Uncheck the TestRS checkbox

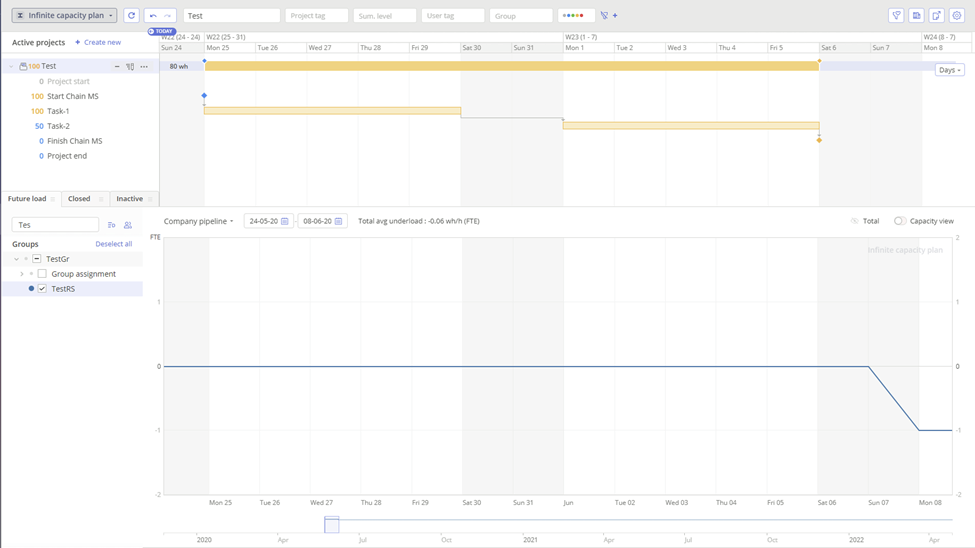[x=42, y=289]
